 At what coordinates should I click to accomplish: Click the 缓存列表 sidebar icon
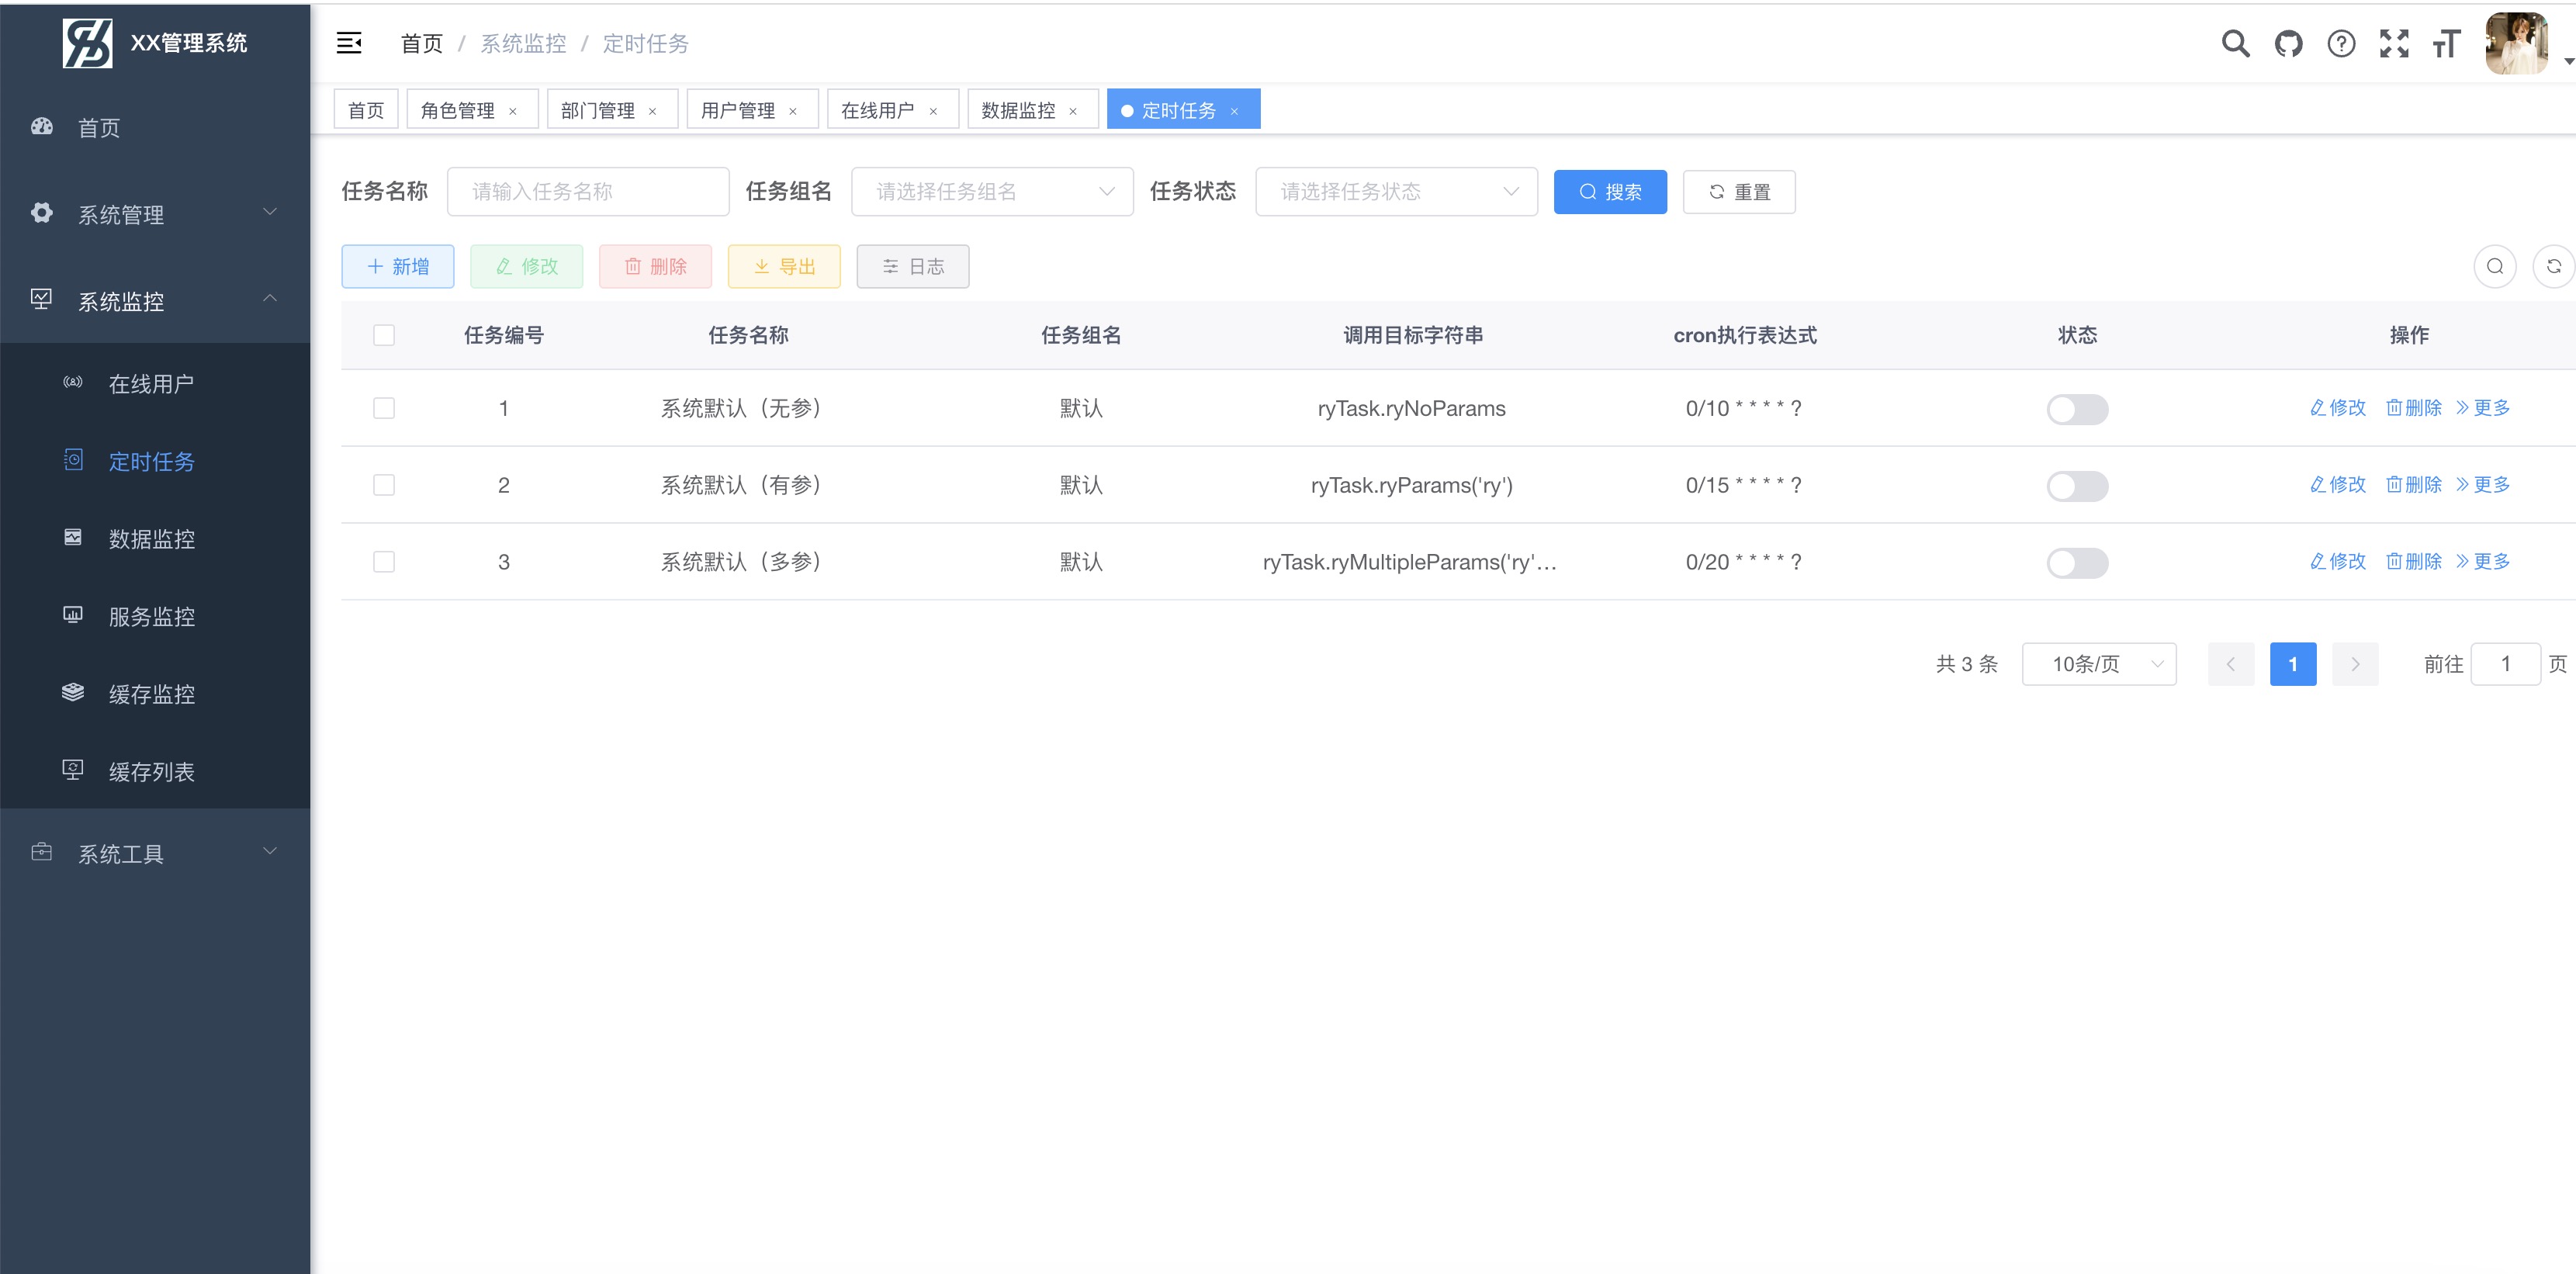[x=73, y=769]
